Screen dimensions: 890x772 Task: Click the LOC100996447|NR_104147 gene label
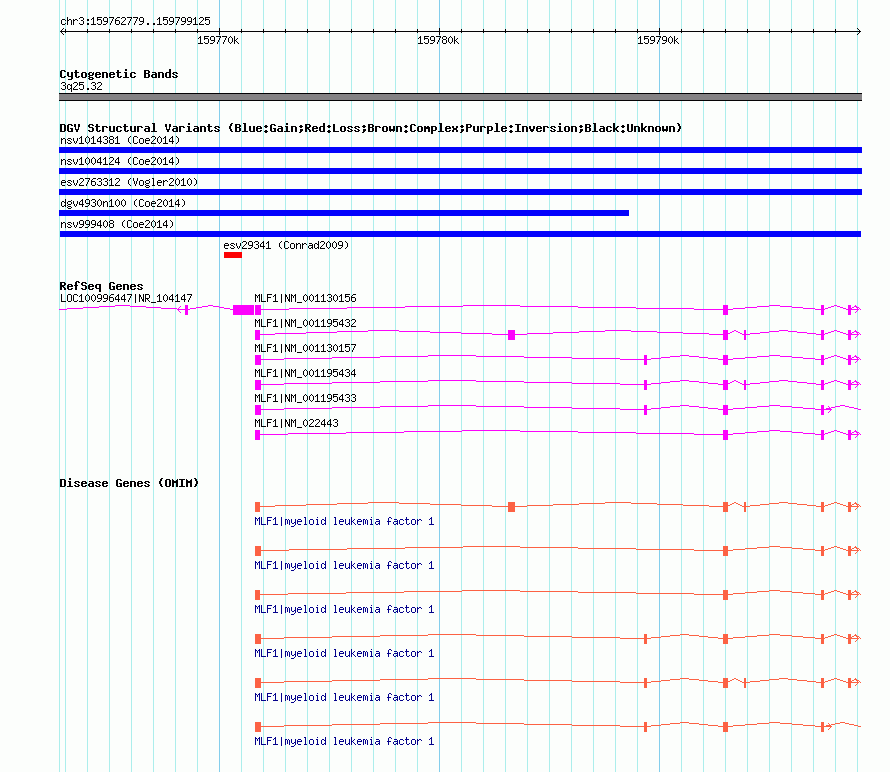[x=126, y=298]
